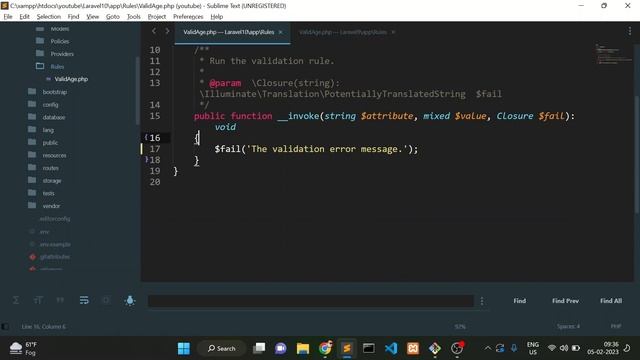Expand the storage folder
The width and height of the screenshot is (640, 360).
coord(52,181)
